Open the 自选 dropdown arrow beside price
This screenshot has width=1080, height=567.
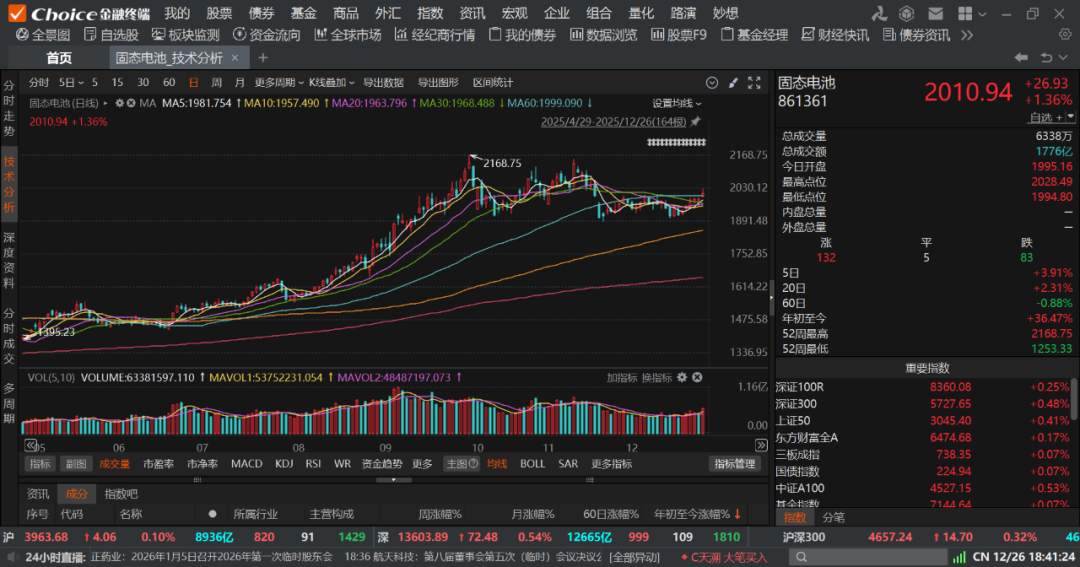point(1069,117)
